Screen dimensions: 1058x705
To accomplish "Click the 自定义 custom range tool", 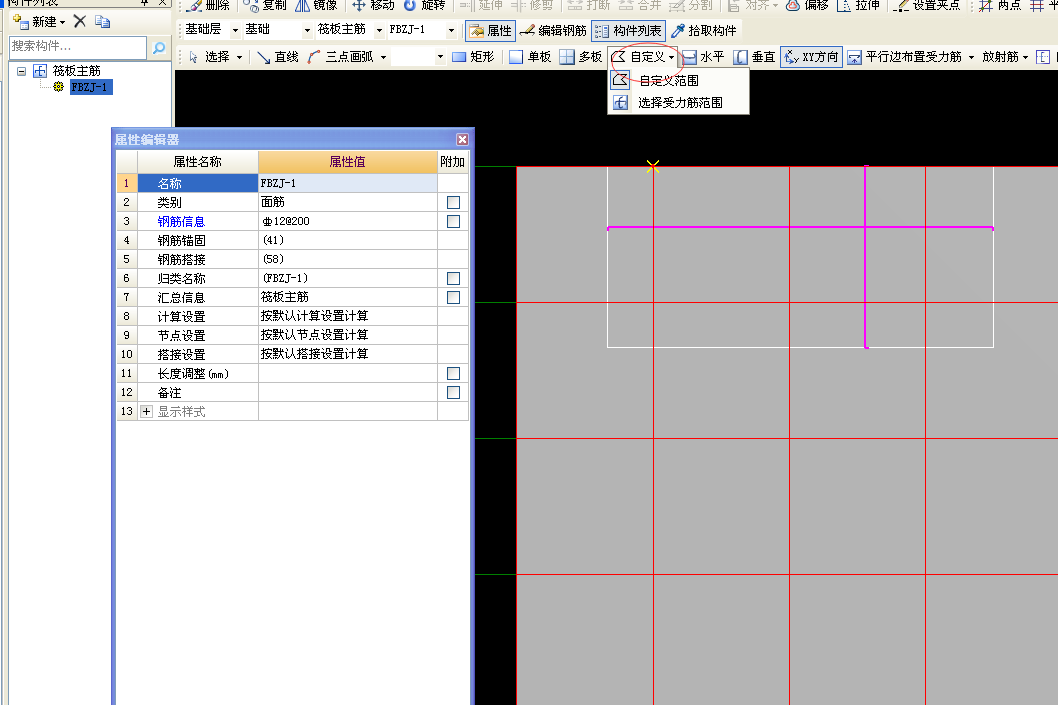I will pos(638,57).
